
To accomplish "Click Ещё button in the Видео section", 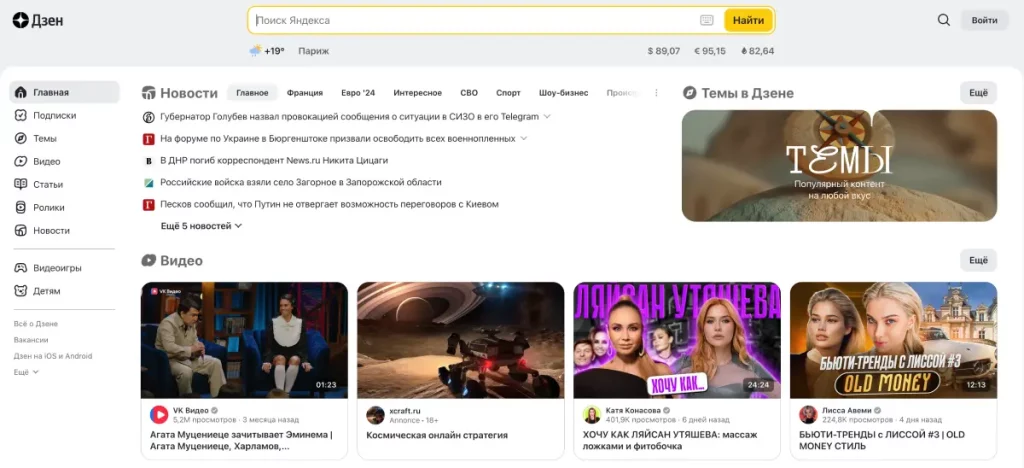I will click(x=978, y=260).
